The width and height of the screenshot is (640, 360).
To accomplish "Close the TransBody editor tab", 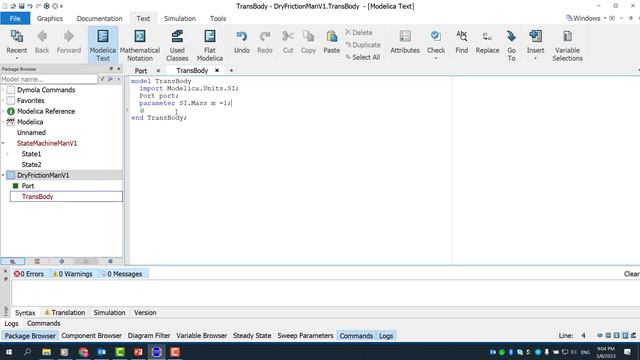I will click(x=217, y=70).
